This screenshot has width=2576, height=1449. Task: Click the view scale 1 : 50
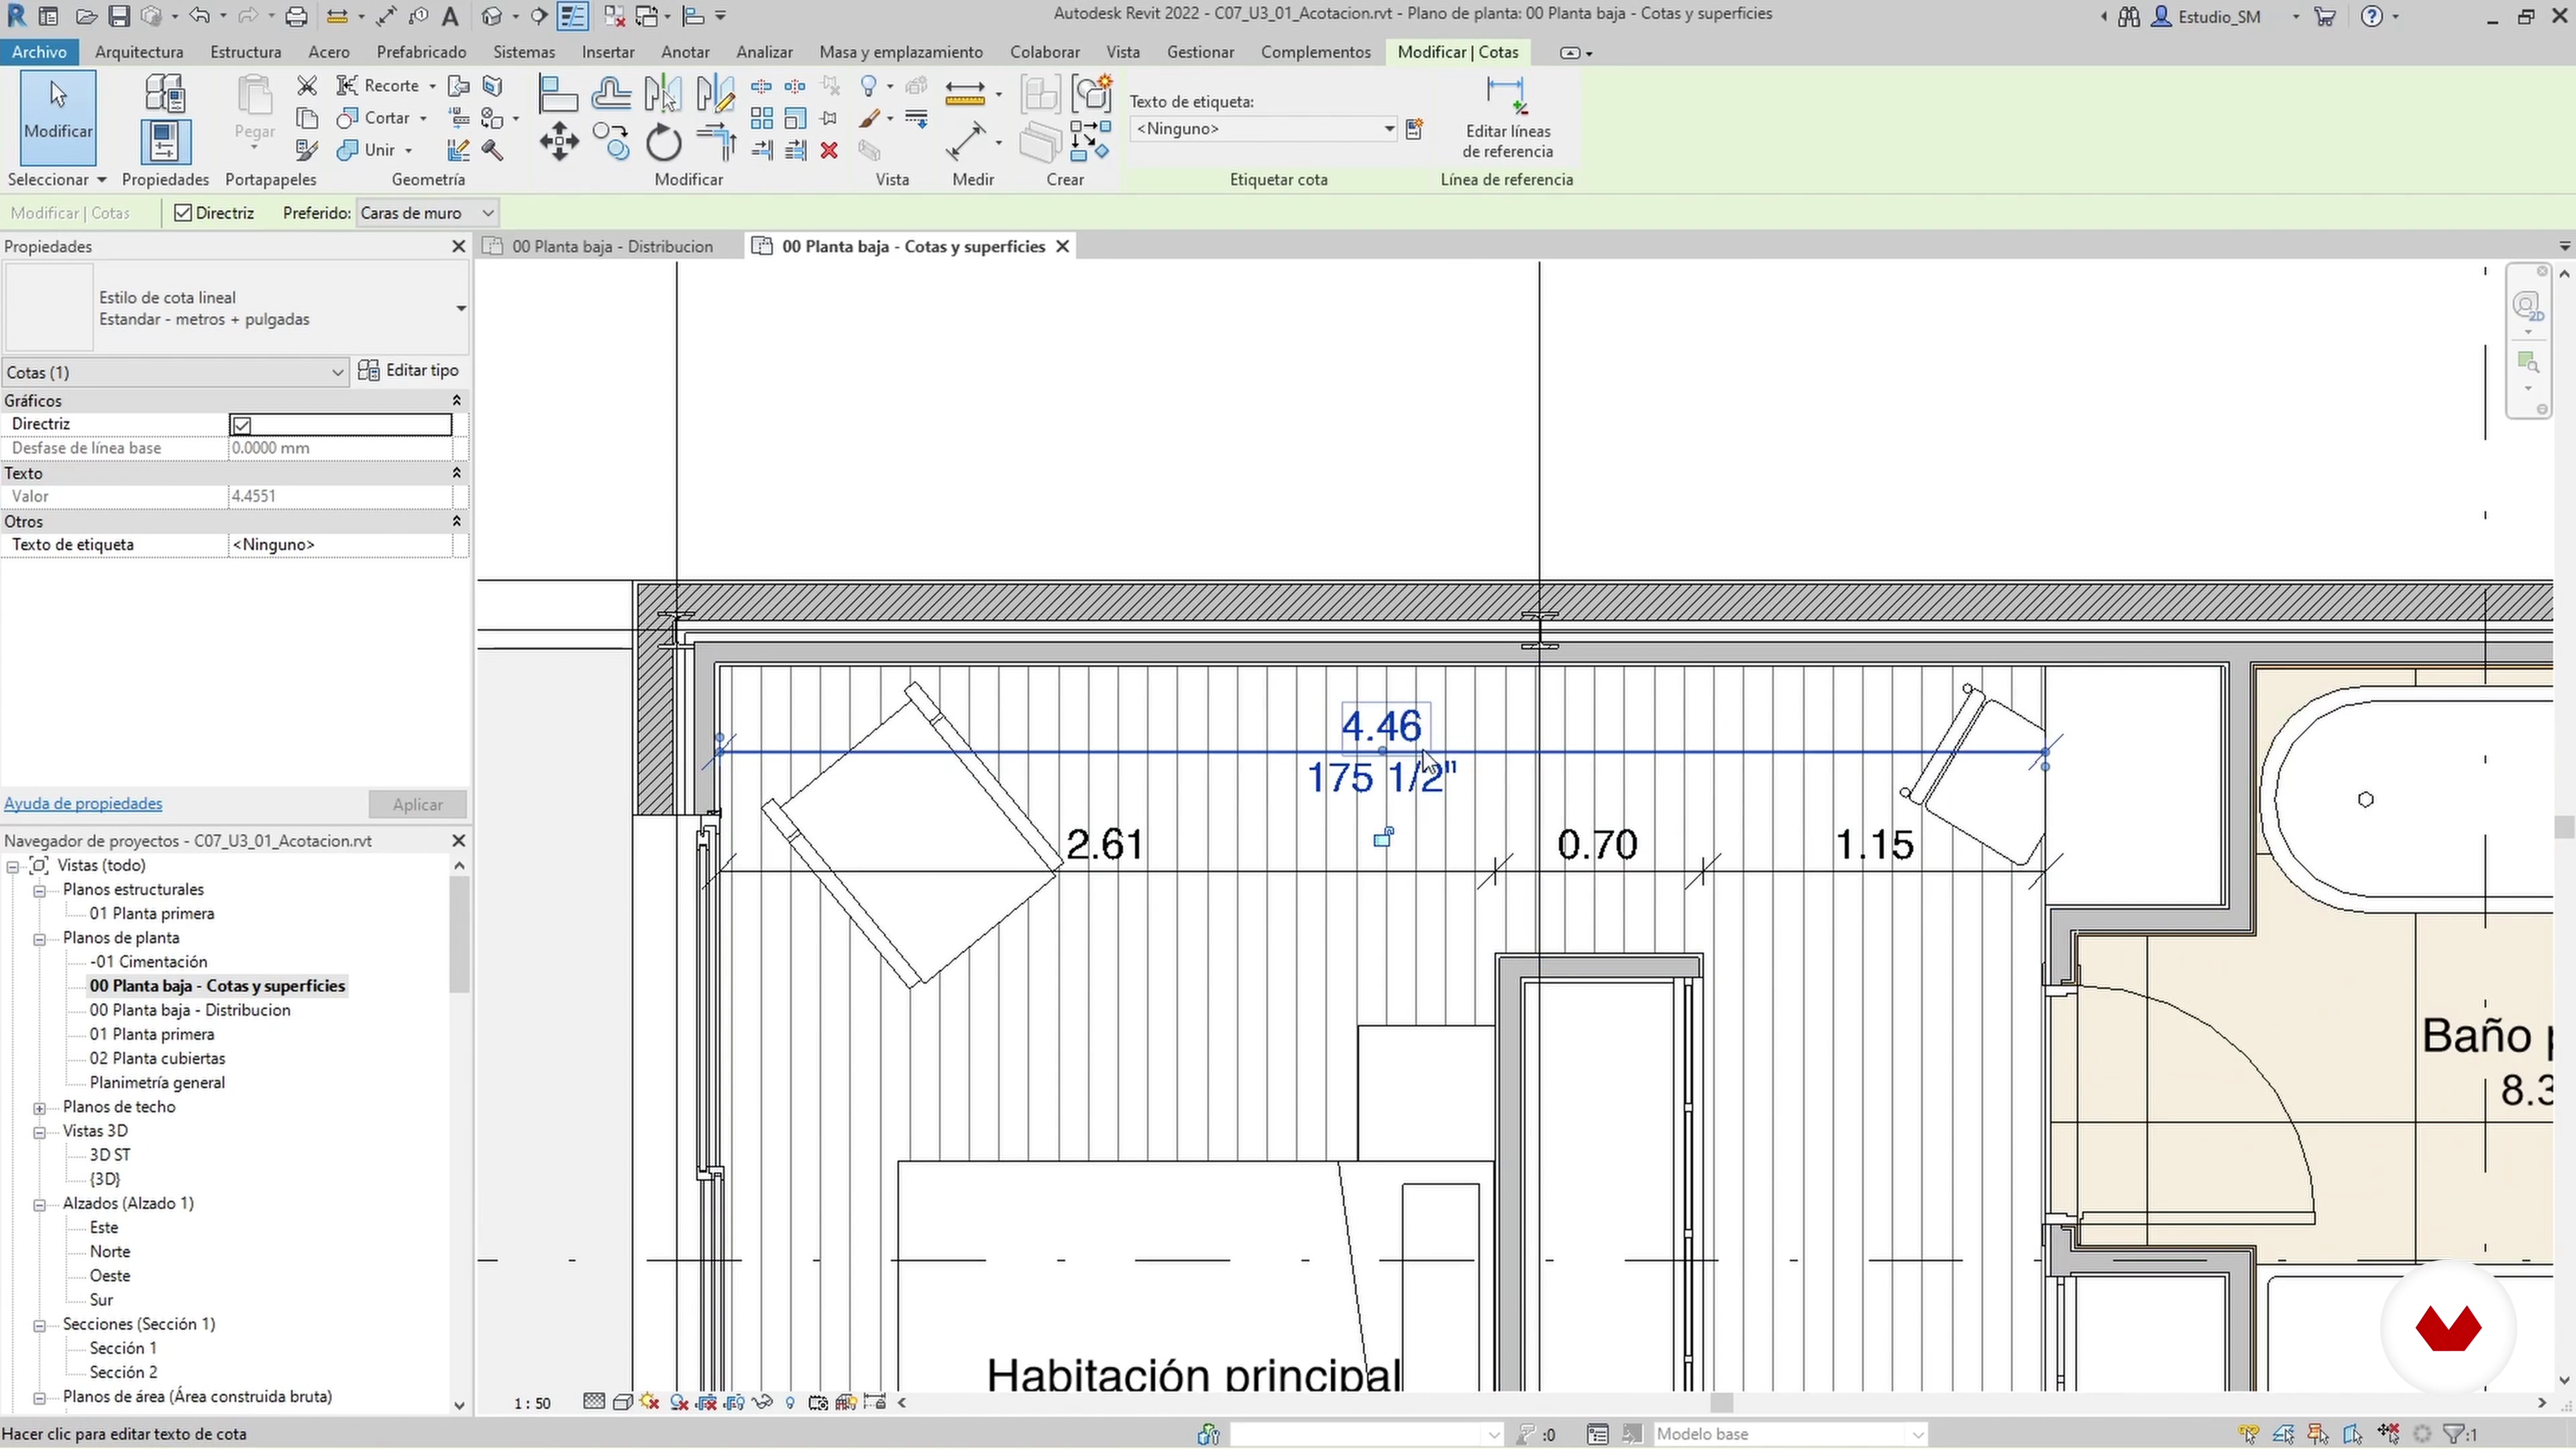[532, 1404]
